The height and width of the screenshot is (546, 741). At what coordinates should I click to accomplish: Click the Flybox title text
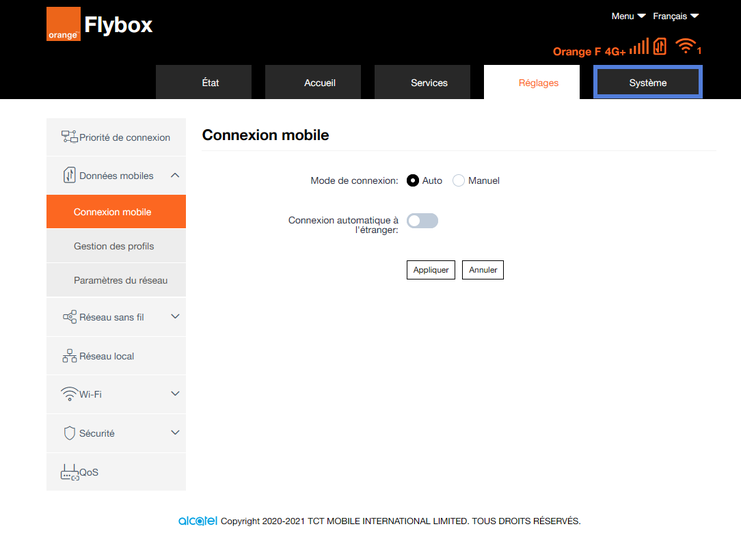click(118, 25)
